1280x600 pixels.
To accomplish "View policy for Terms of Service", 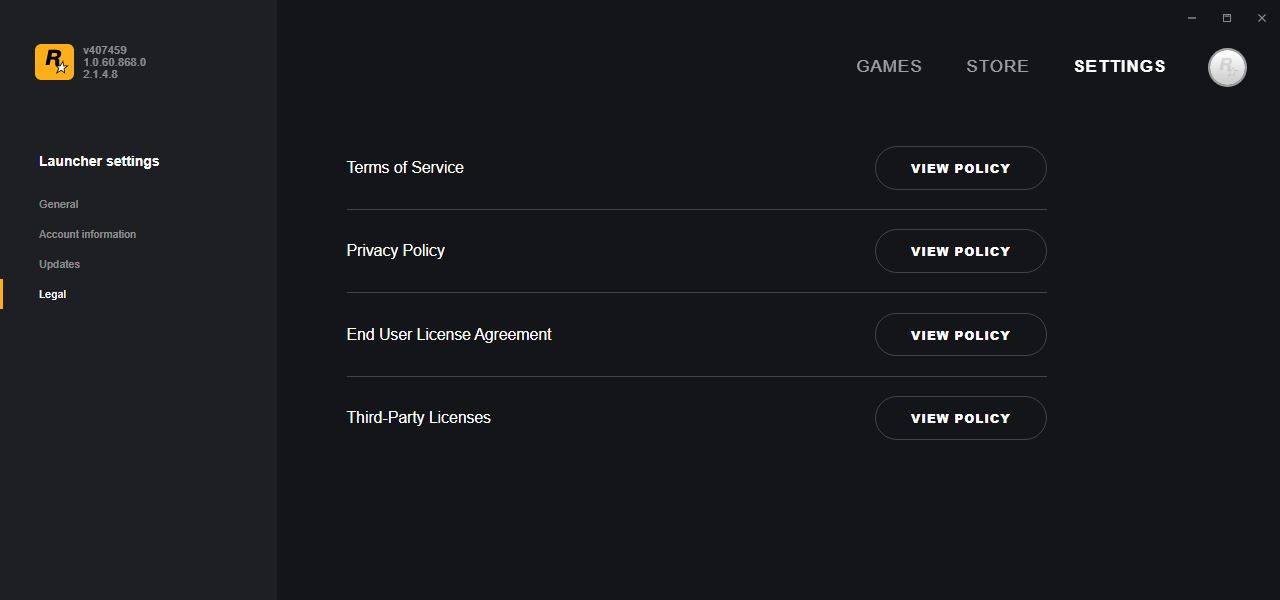I will point(961,168).
